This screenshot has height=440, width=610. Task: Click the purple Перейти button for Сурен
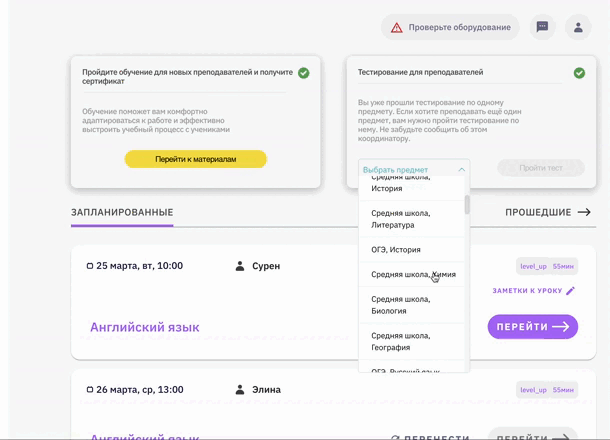click(x=532, y=327)
